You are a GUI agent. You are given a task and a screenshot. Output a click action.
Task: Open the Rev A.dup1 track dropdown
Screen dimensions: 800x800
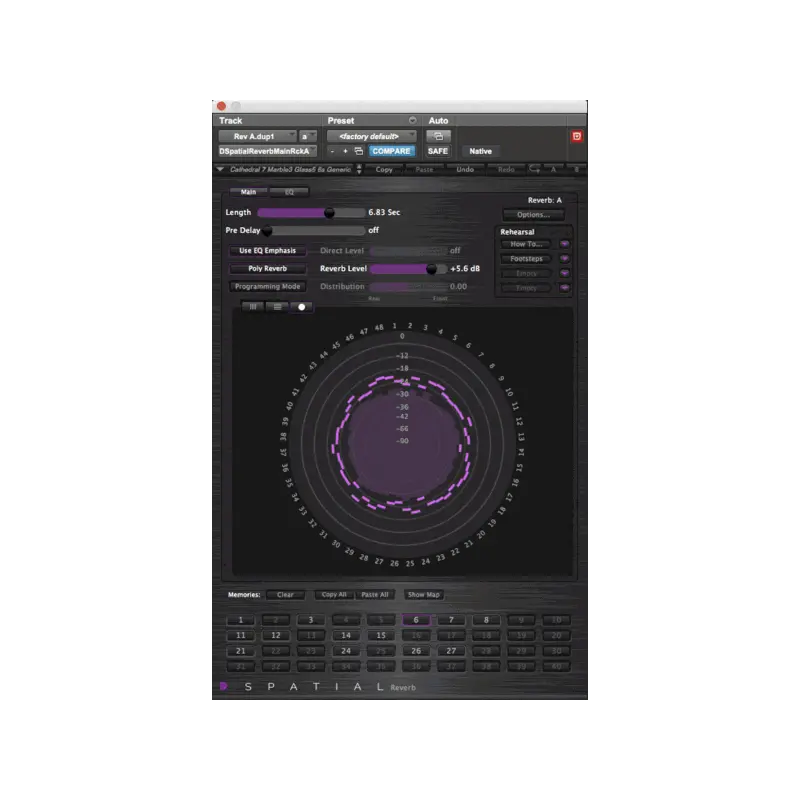tap(257, 136)
